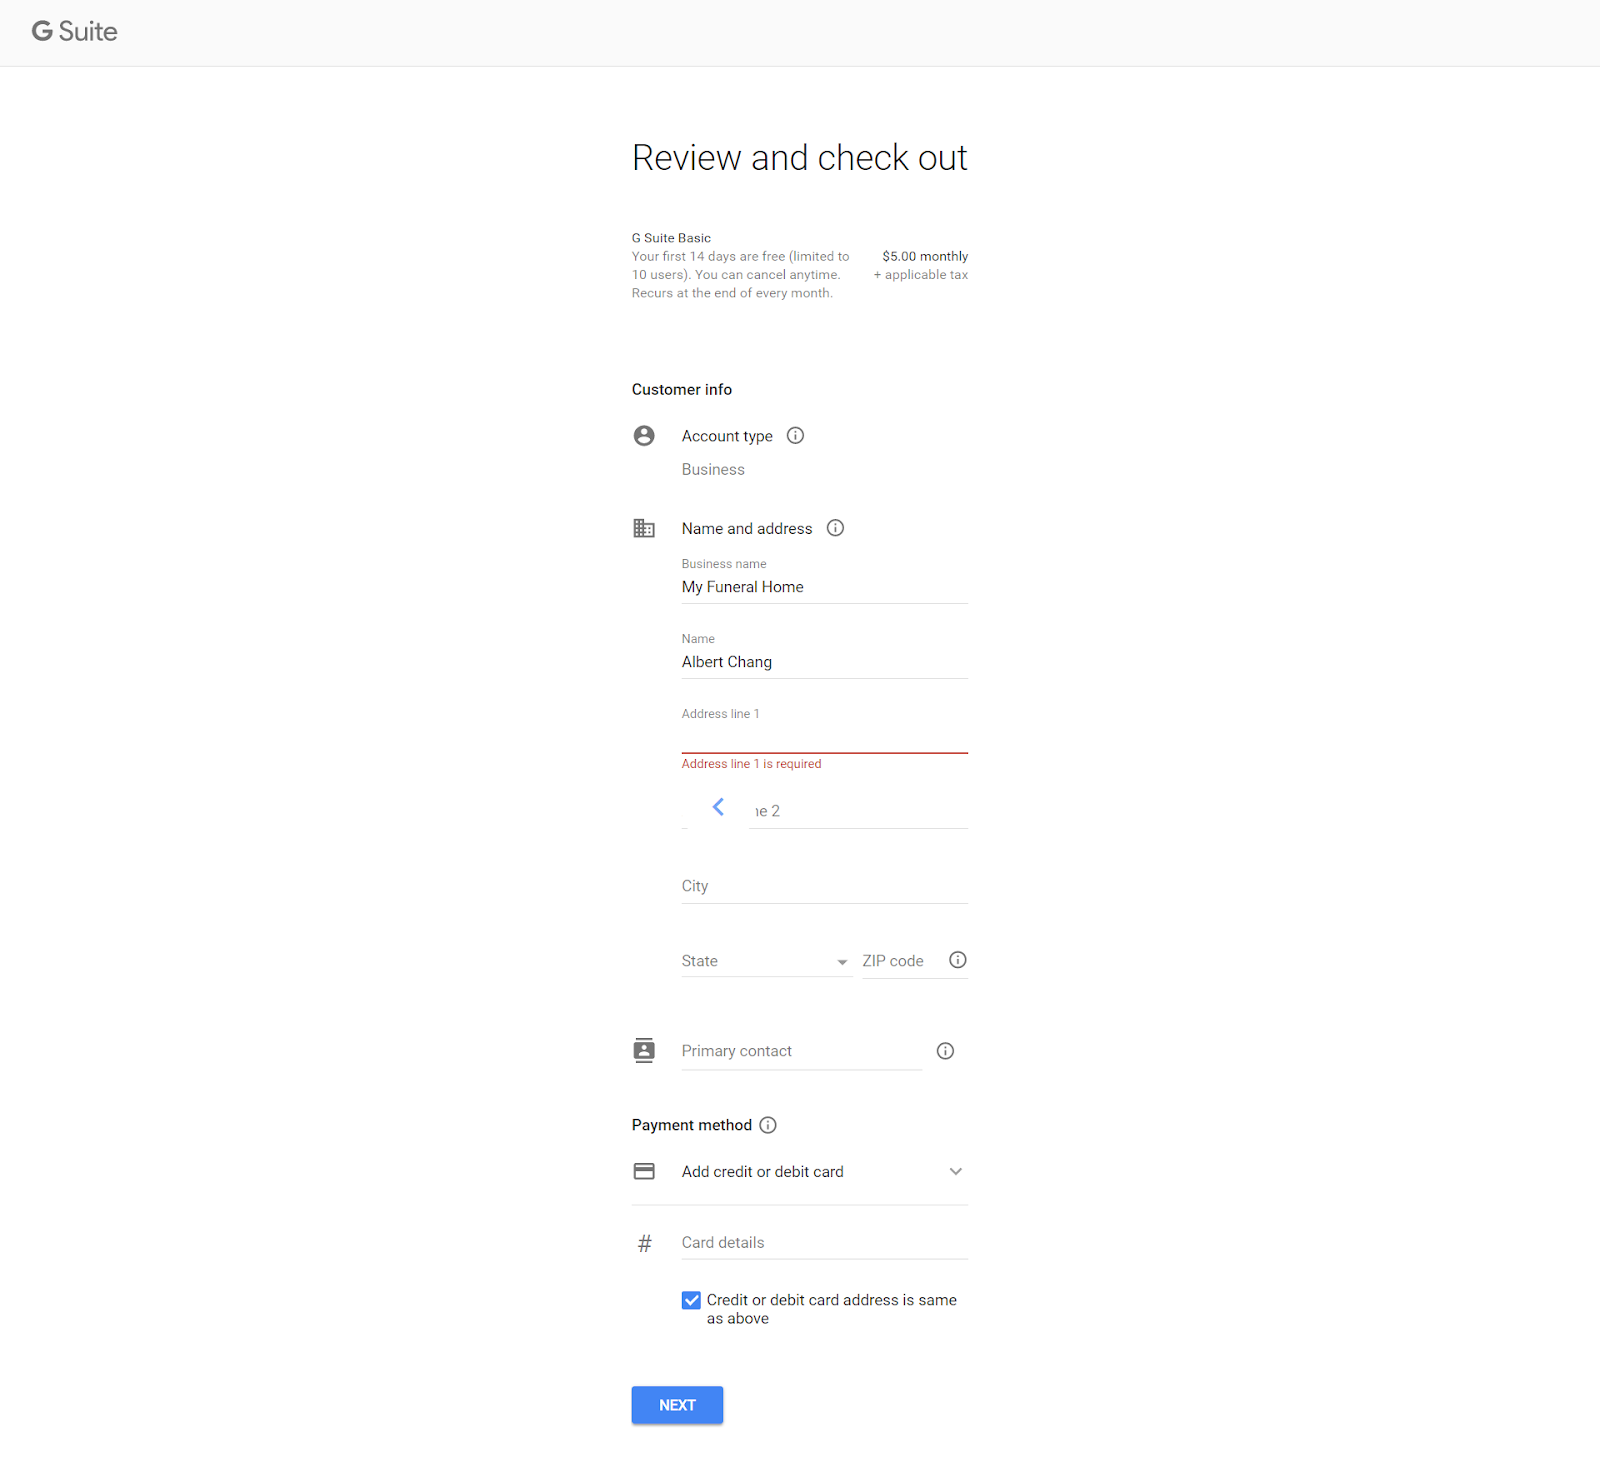Viewport: 1600px width, 1472px height.
Task: Click the + applicable tax text
Action: point(921,275)
